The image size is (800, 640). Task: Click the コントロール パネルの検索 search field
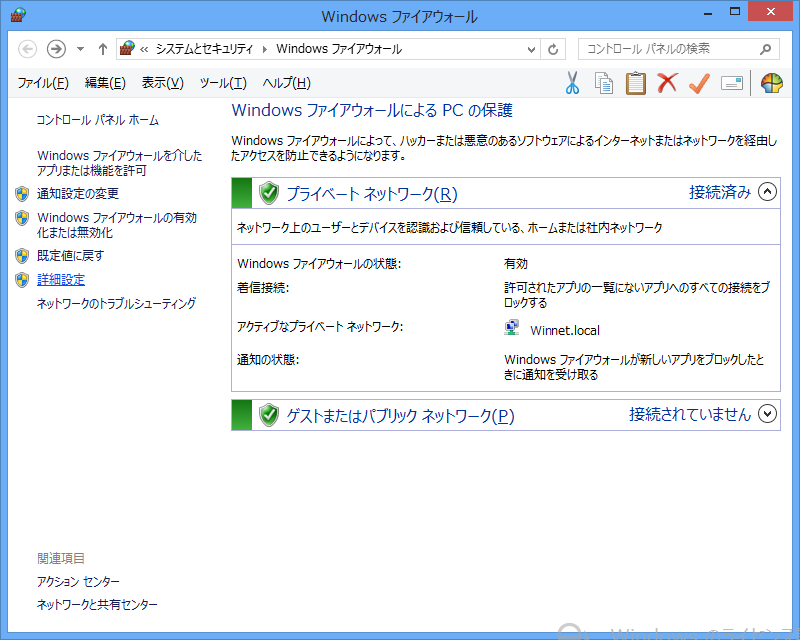click(x=670, y=49)
